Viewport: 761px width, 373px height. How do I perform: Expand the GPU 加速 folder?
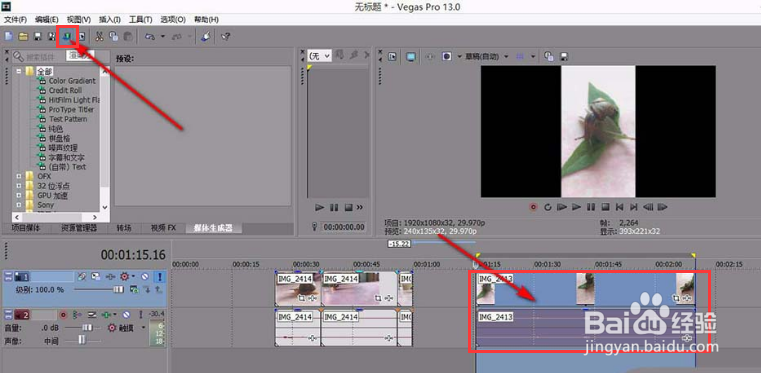coord(18,195)
